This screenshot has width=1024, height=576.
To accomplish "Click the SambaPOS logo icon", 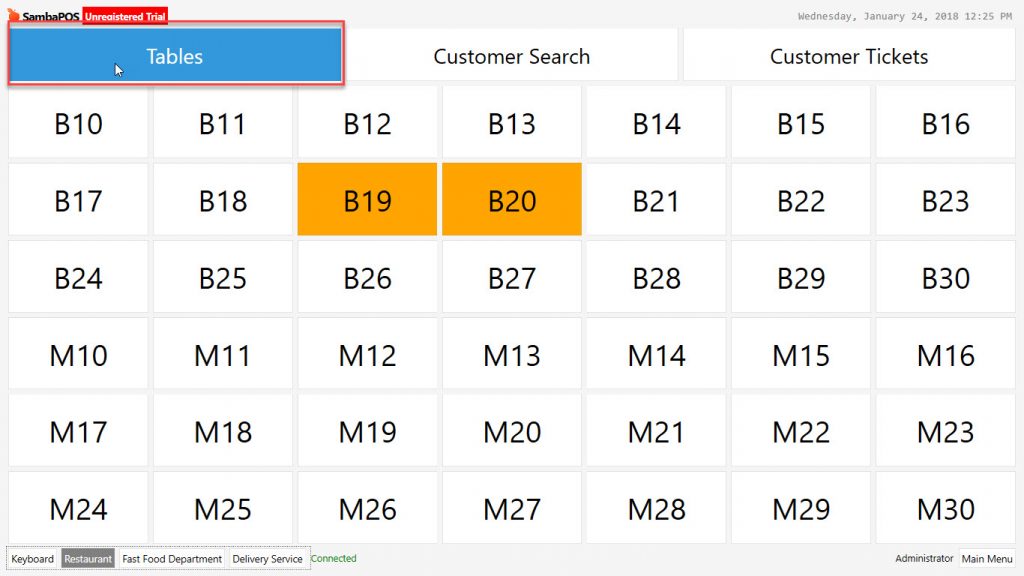I will 13,14.
